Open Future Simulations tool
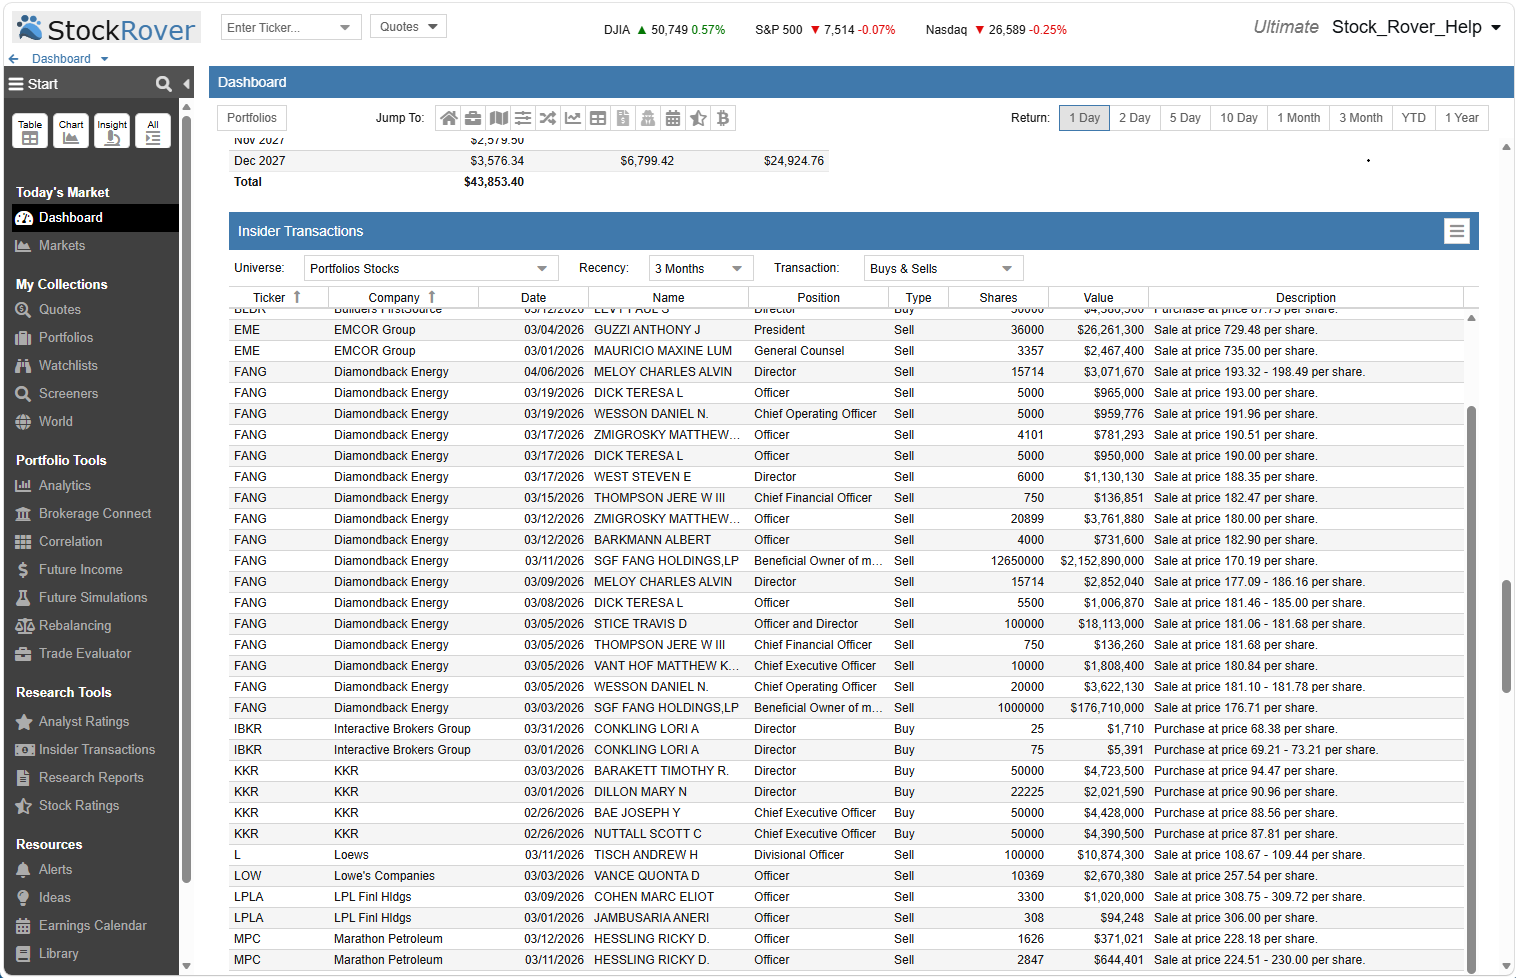The width and height of the screenshot is (1516, 978). coord(92,598)
